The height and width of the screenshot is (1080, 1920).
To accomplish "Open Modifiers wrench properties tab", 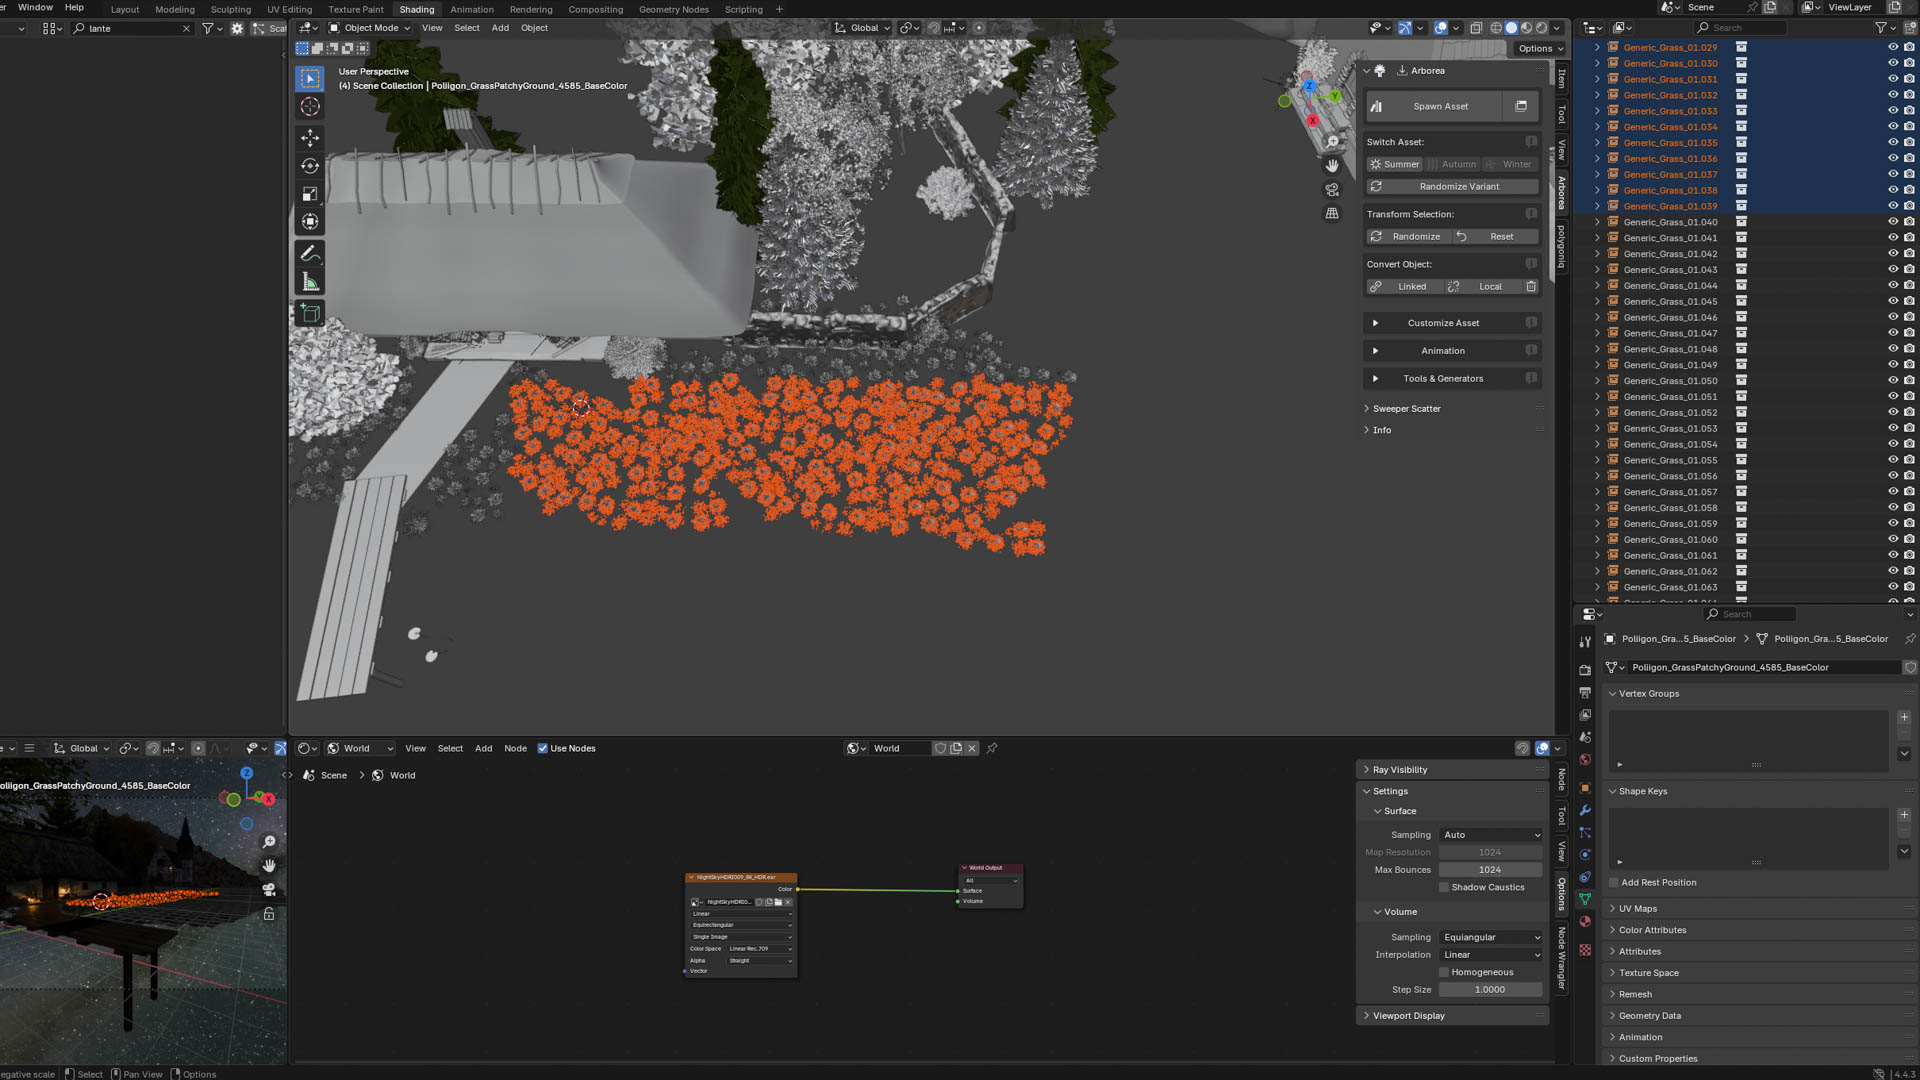I will point(1585,810).
